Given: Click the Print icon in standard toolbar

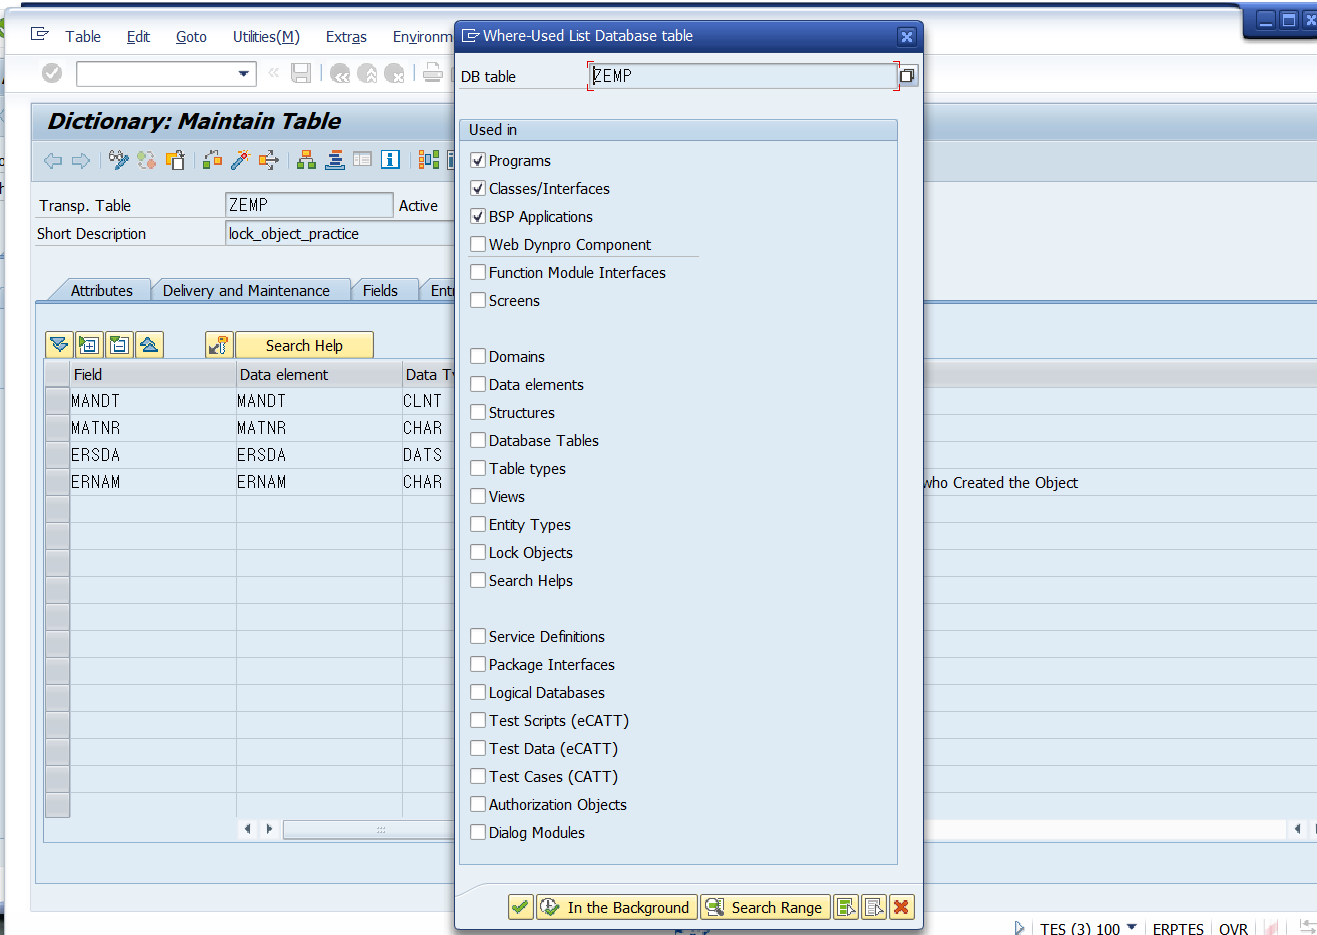Looking at the screenshot, I should tap(432, 73).
